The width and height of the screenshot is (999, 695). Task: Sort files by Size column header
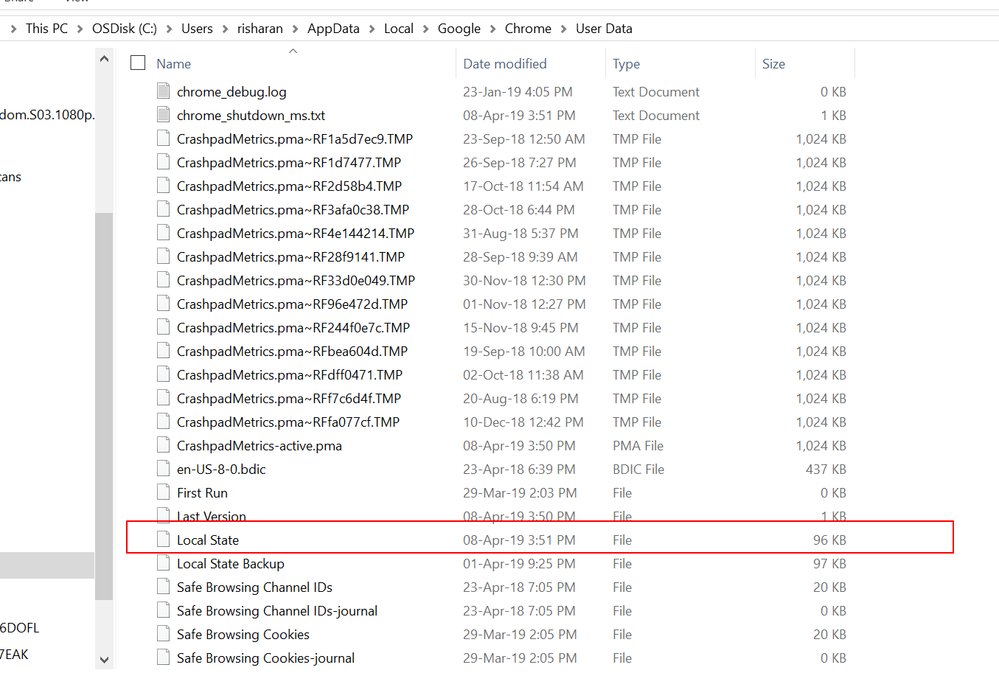[773, 64]
